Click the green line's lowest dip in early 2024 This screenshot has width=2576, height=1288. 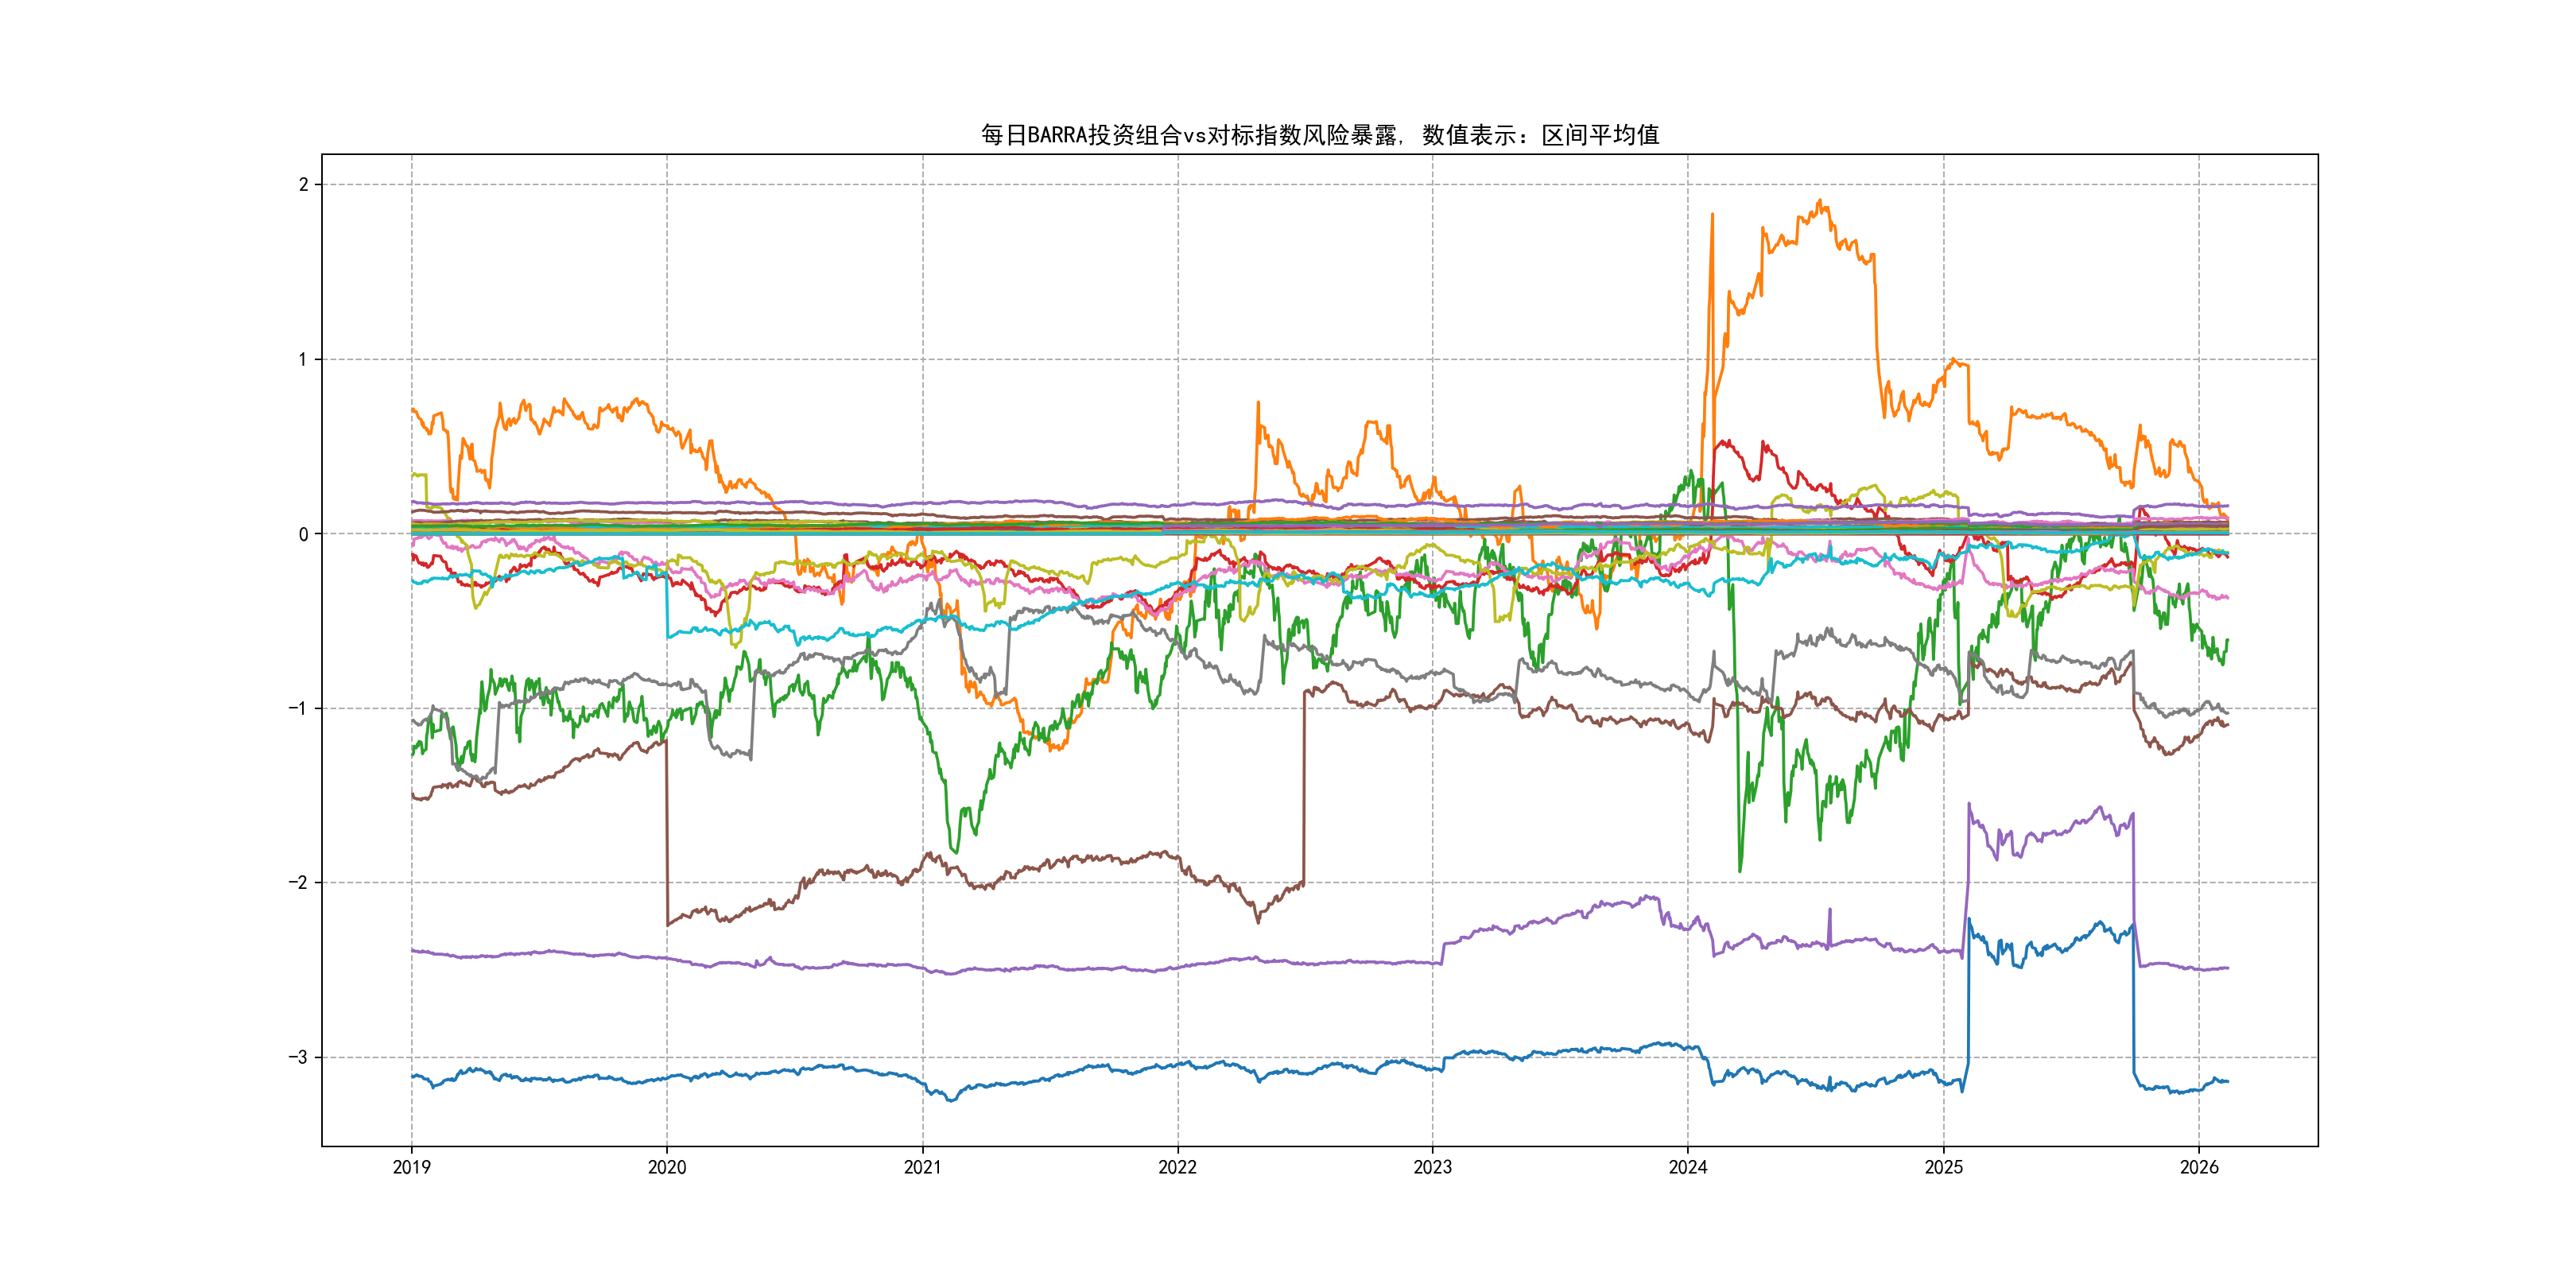pyautogui.click(x=1740, y=868)
